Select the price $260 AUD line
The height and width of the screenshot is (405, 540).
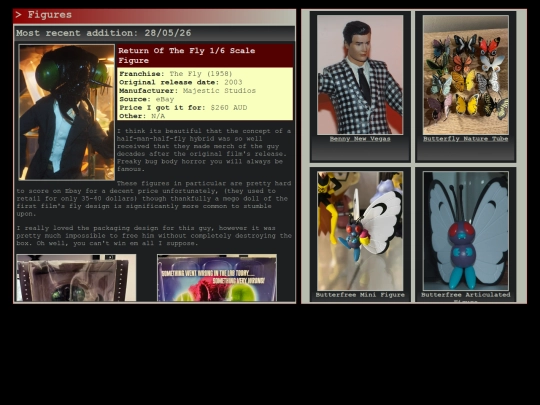pyautogui.click(x=183, y=107)
